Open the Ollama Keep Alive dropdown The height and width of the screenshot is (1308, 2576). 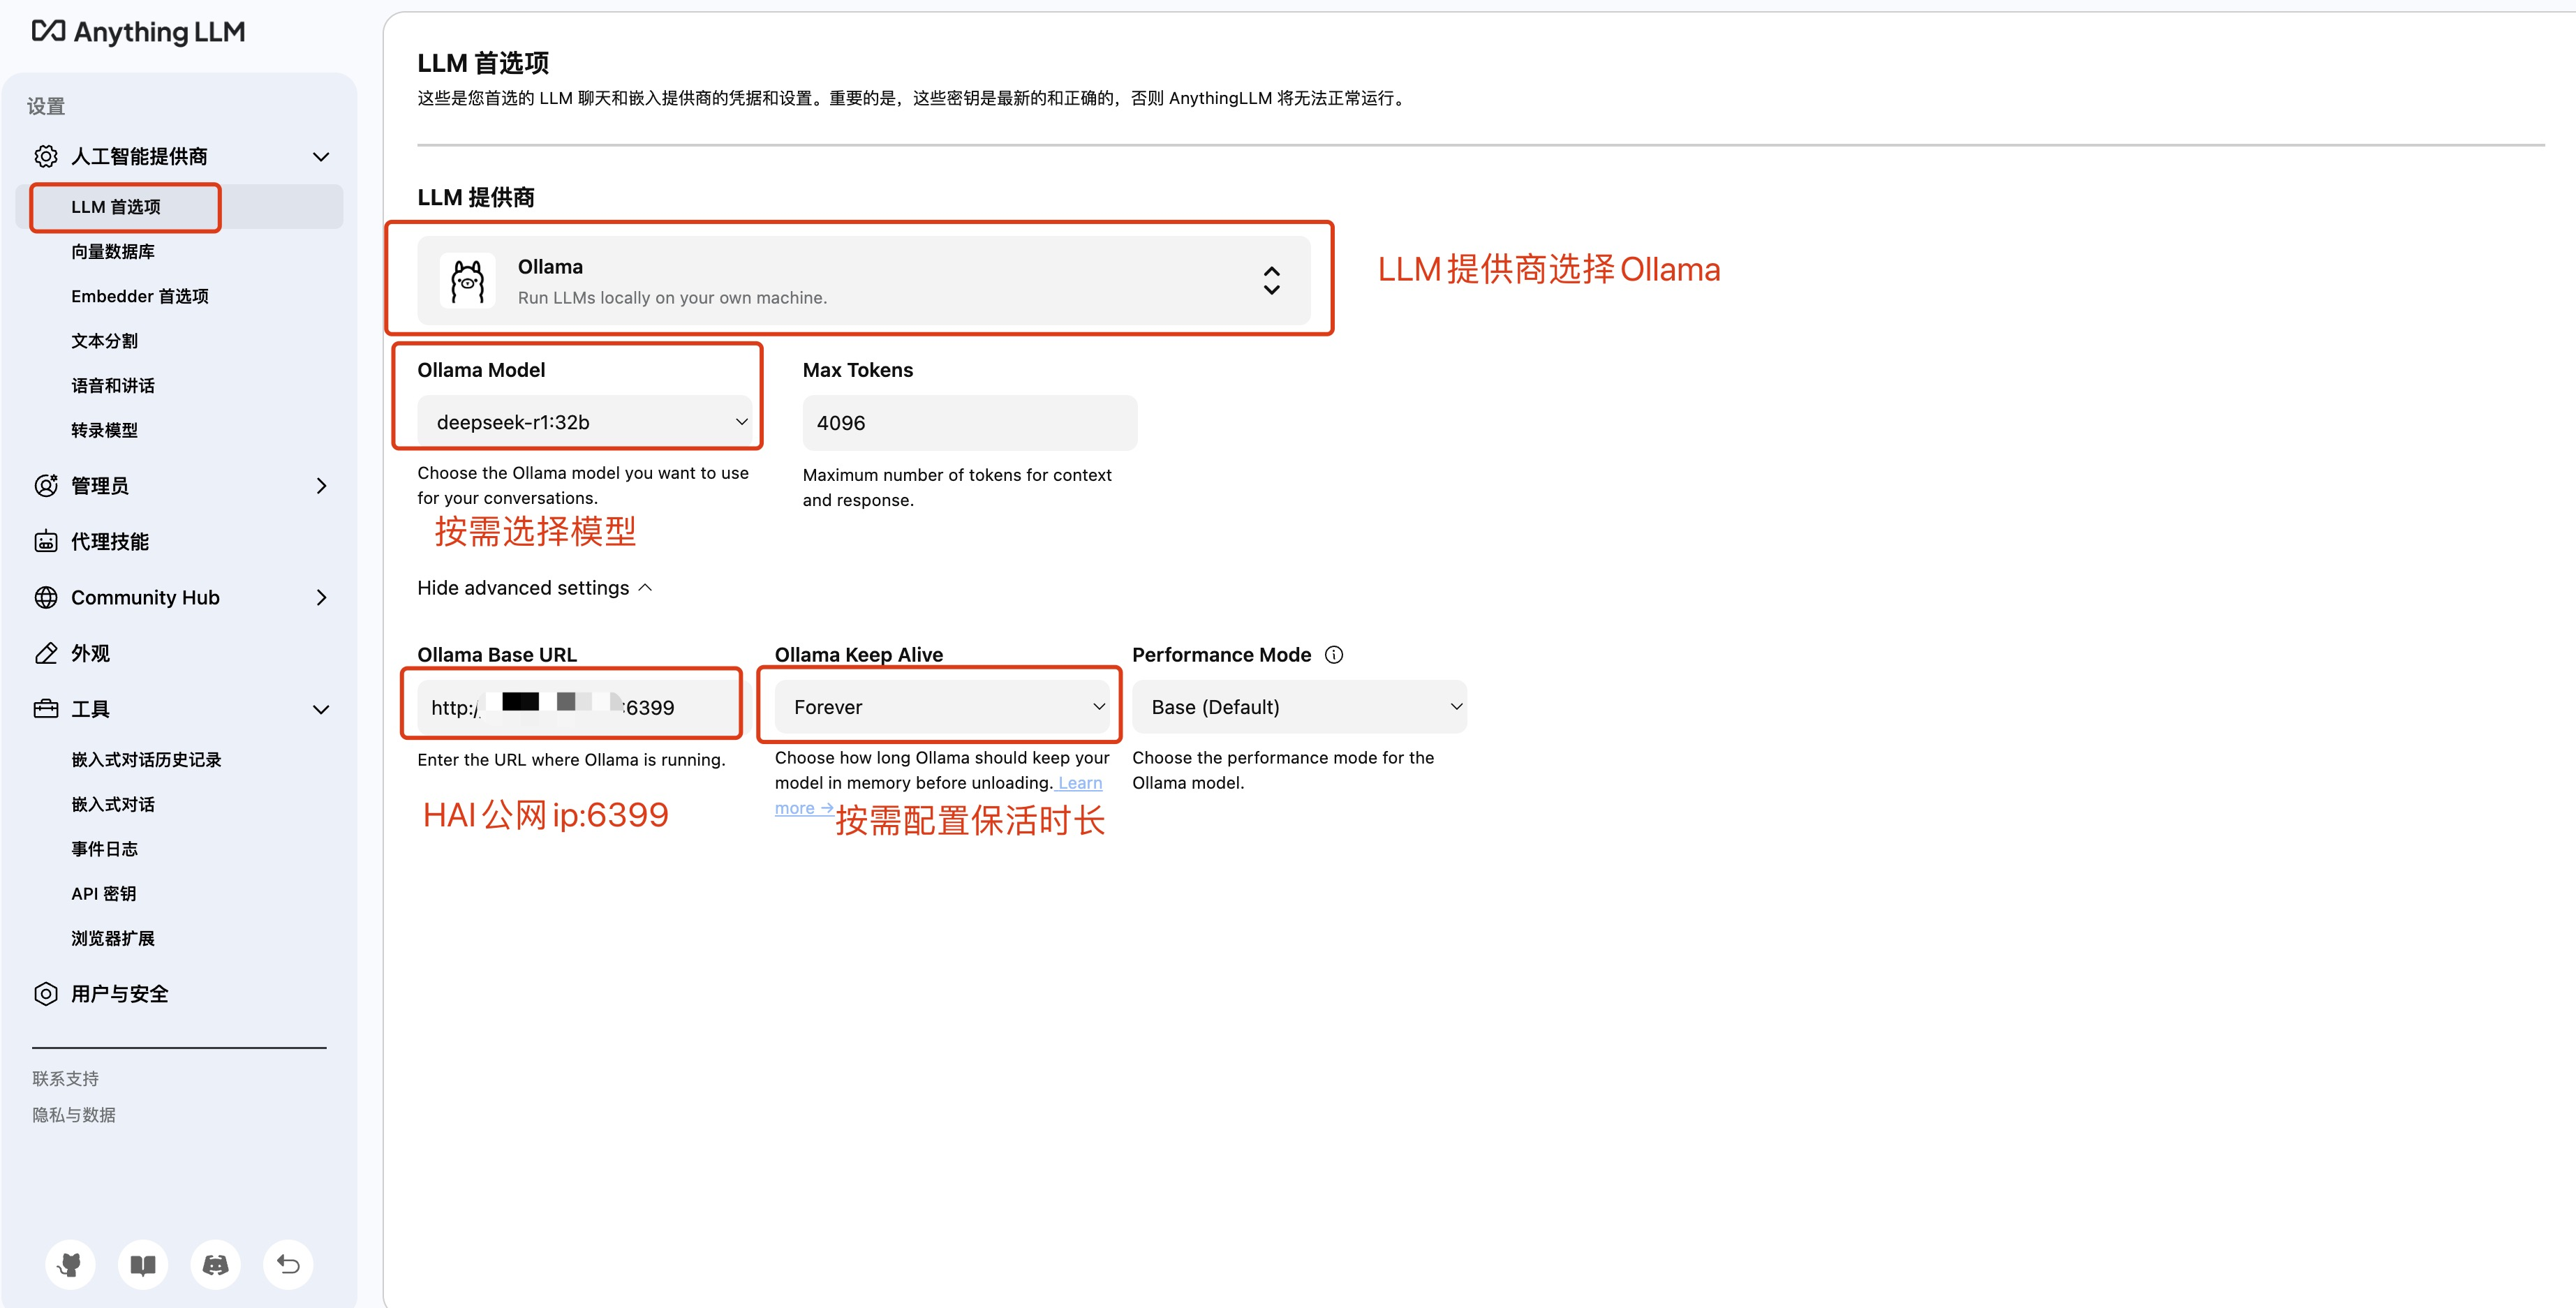coord(942,707)
